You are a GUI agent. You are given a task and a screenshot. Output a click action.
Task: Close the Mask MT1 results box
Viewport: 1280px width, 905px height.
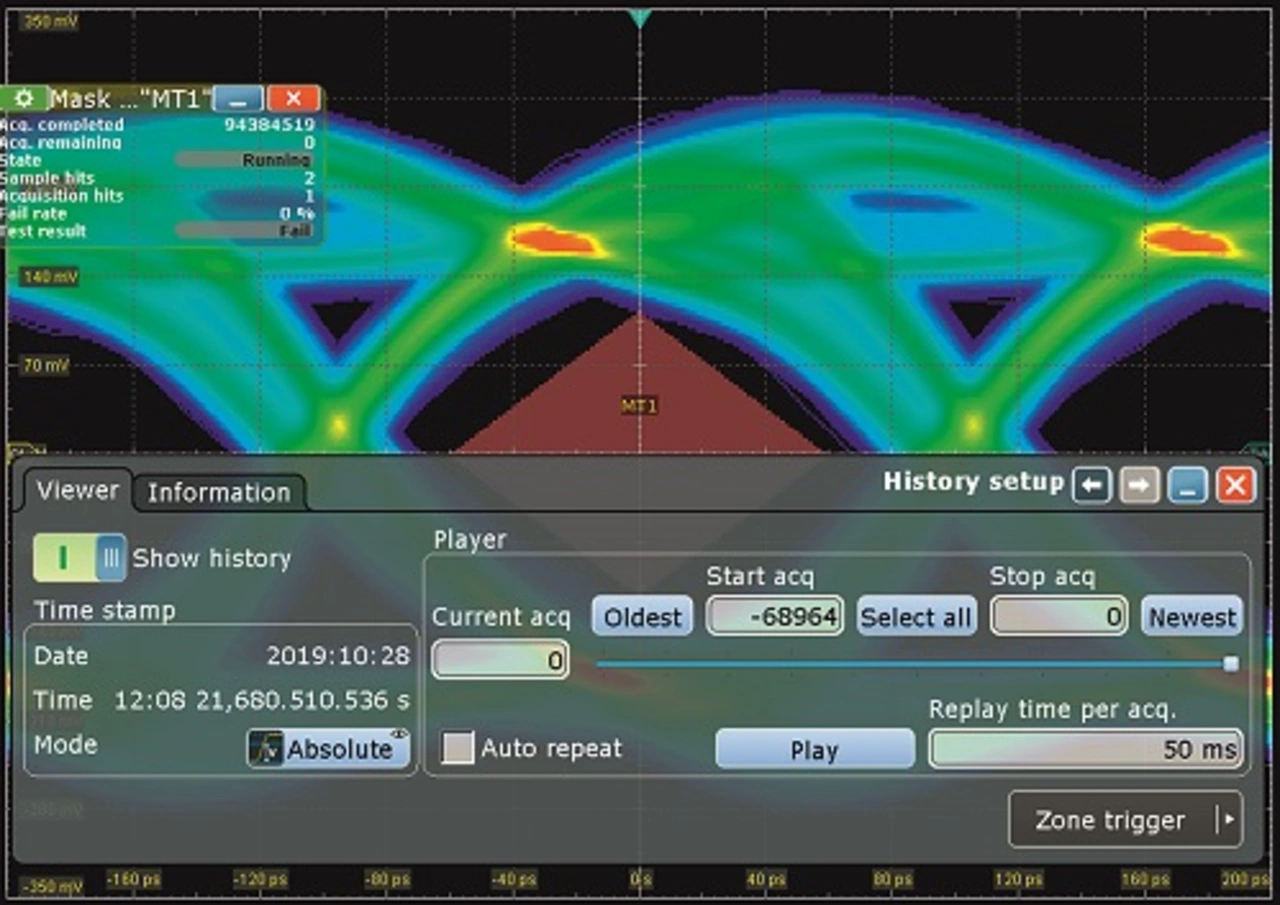tap(293, 99)
